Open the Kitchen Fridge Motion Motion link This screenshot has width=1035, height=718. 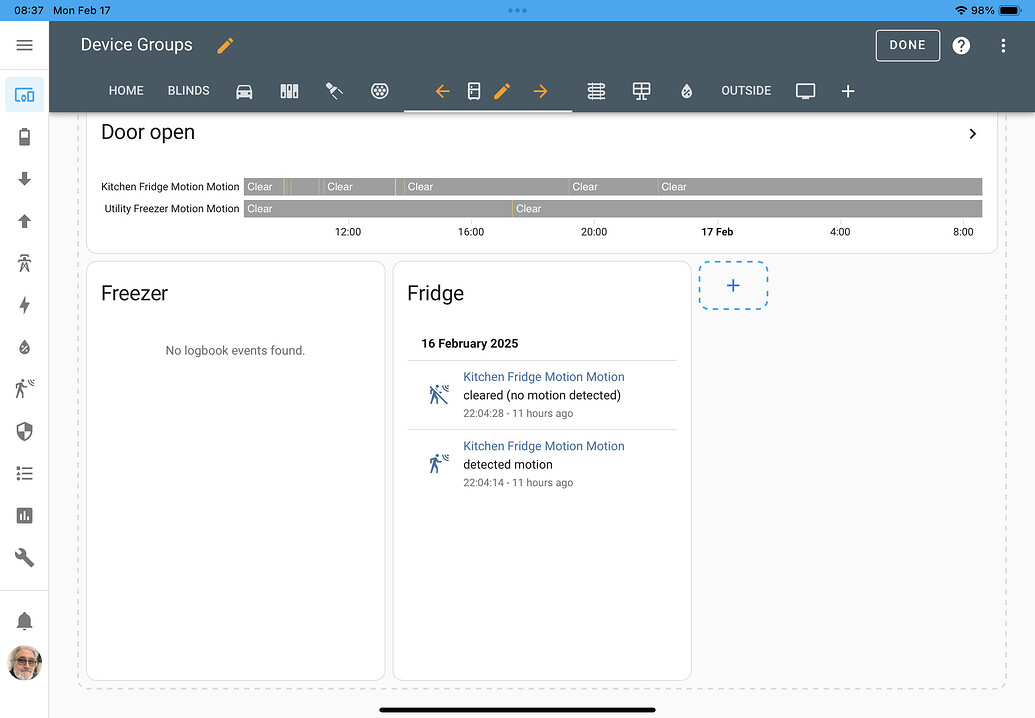[543, 377]
